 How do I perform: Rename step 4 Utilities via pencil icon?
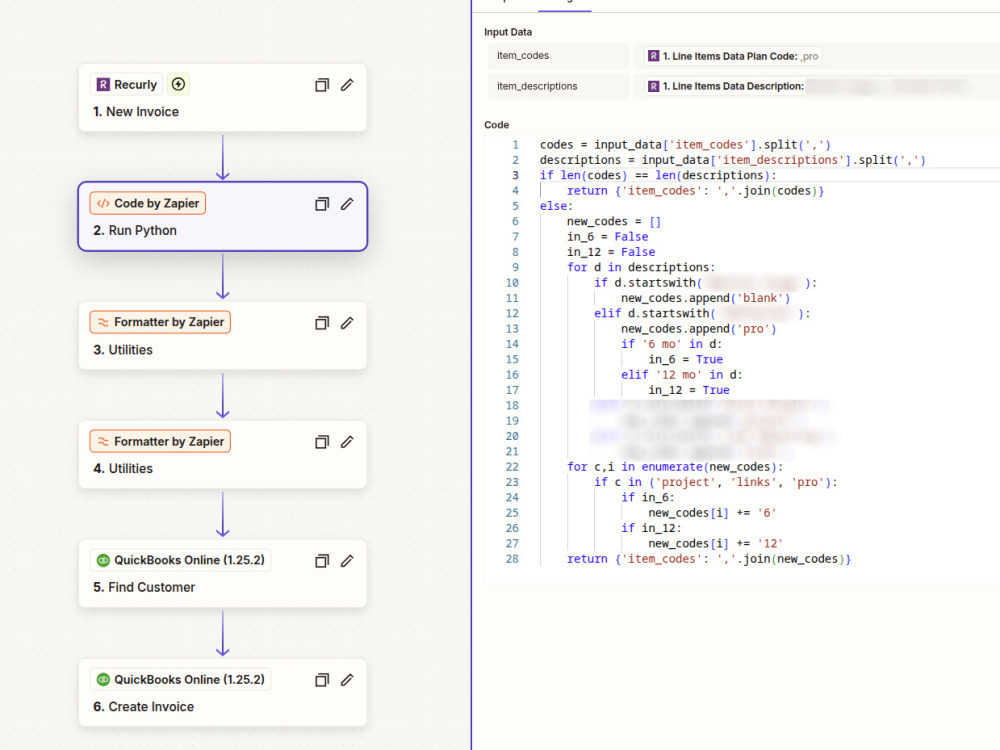click(x=347, y=442)
